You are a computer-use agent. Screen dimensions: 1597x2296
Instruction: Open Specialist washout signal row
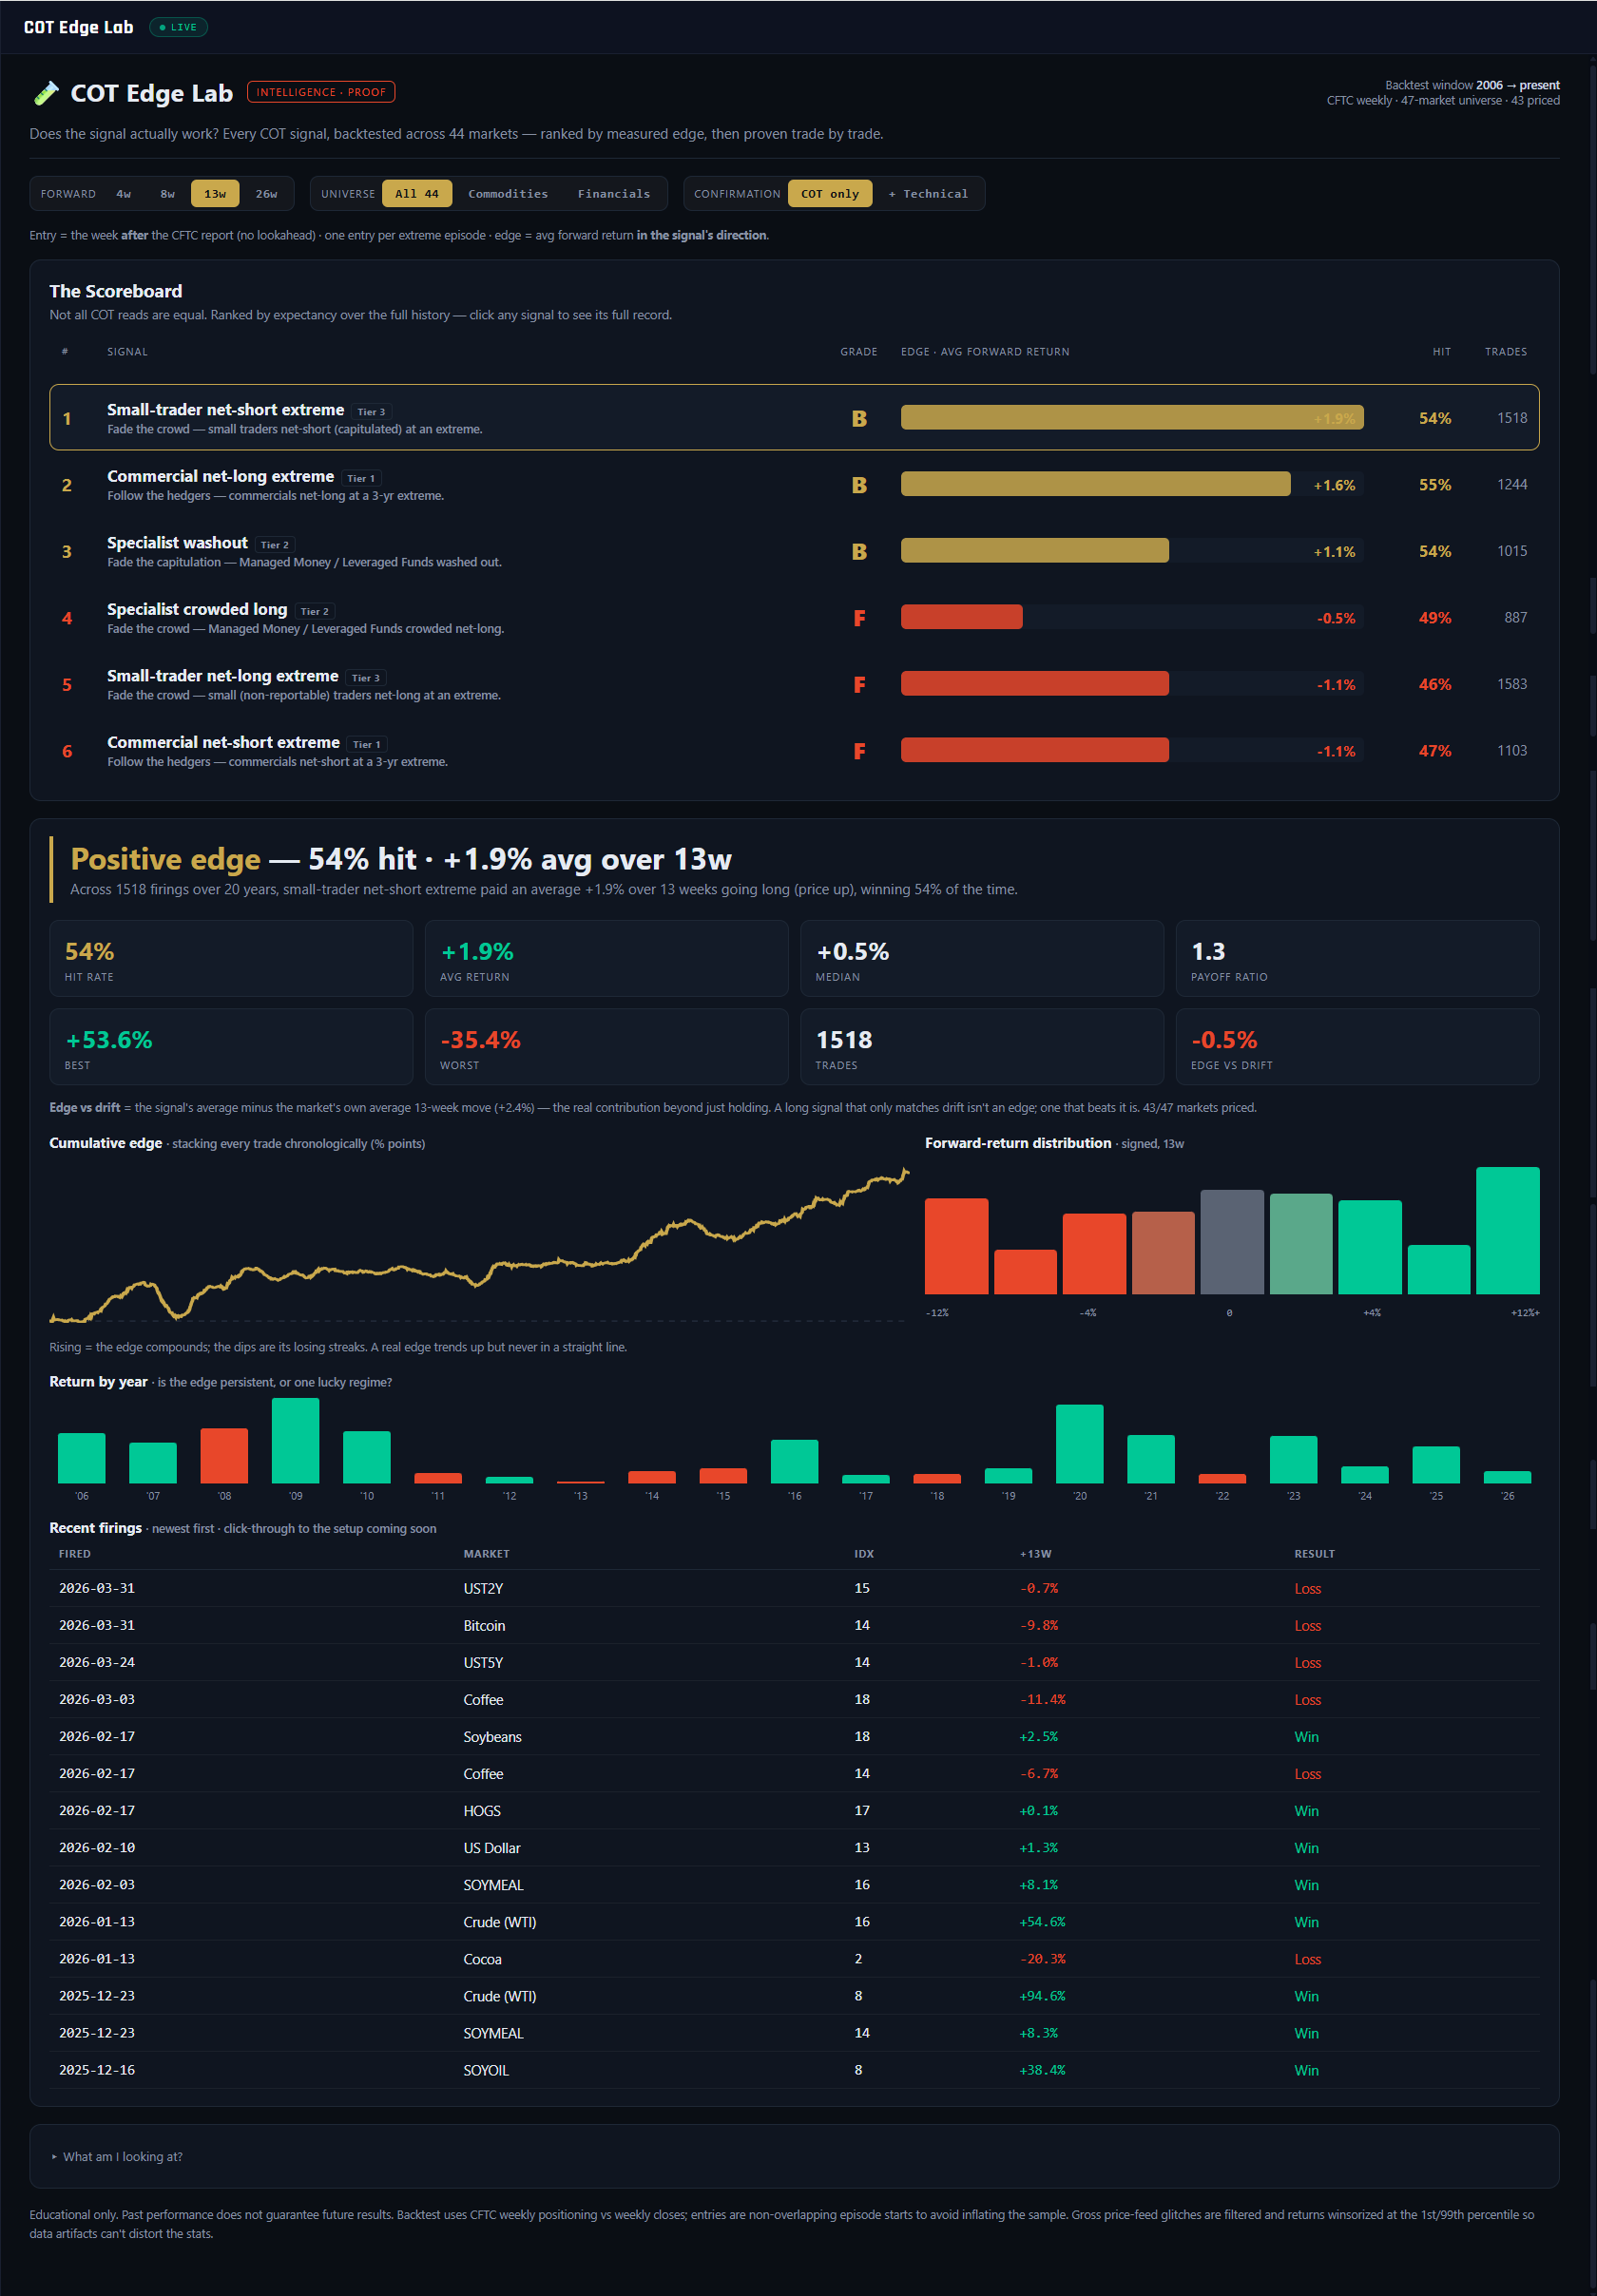(x=794, y=551)
